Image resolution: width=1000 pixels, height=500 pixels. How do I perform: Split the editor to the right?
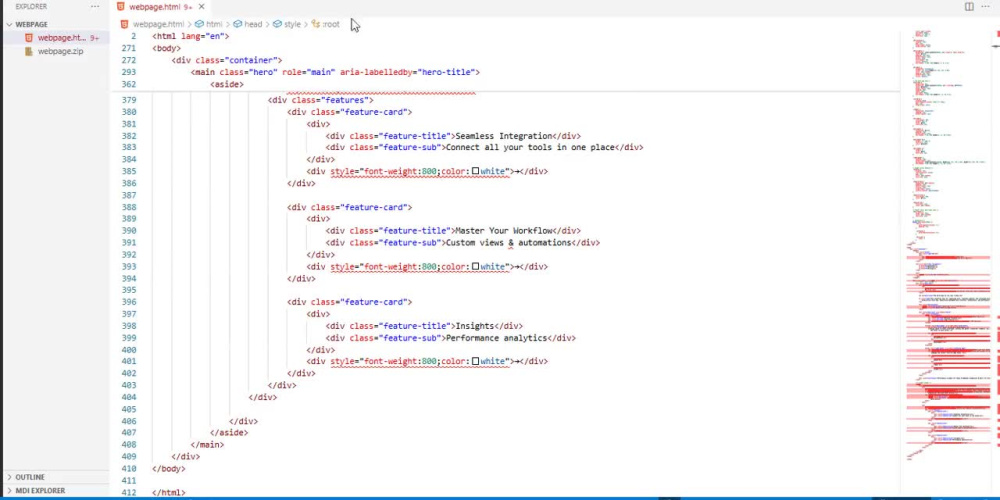coord(969,6)
